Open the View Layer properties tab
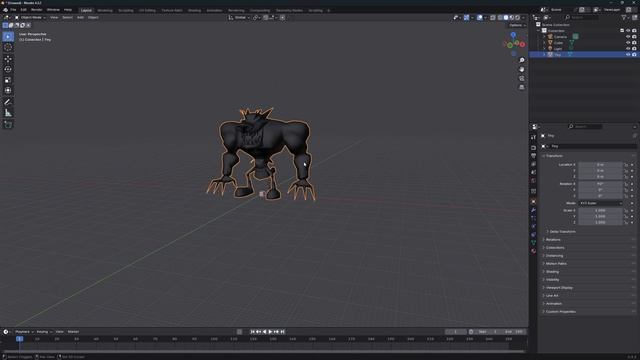The width and height of the screenshot is (640, 360). click(x=533, y=164)
